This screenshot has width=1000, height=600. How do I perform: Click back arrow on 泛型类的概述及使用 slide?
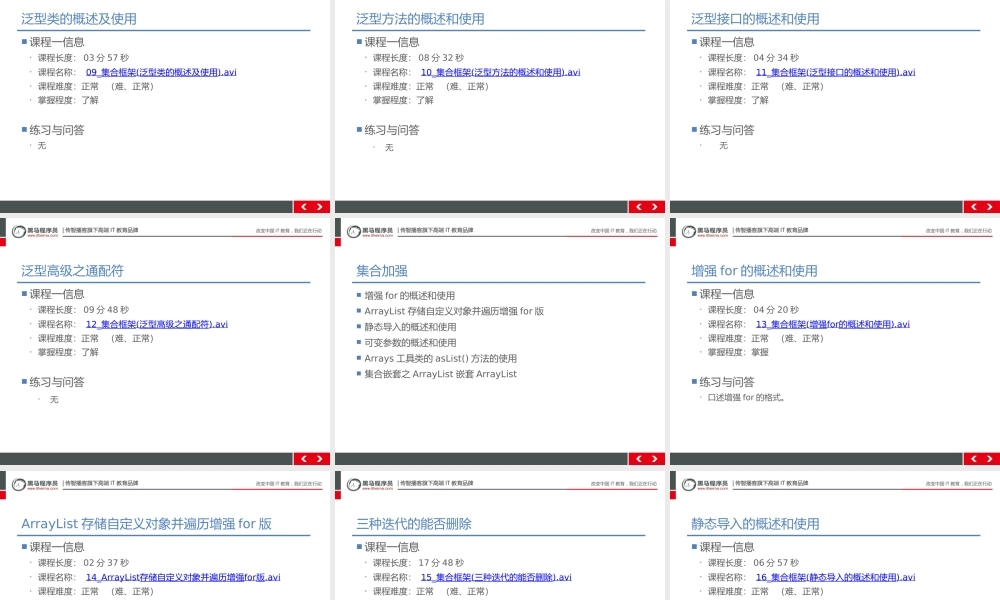click(x=302, y=206)
